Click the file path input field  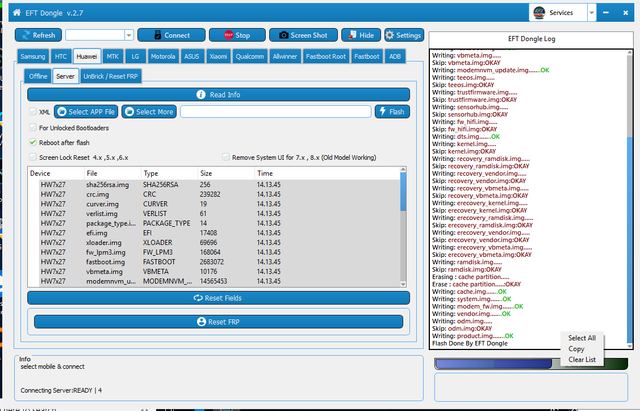pyautogui.click(x=276, y=112)
